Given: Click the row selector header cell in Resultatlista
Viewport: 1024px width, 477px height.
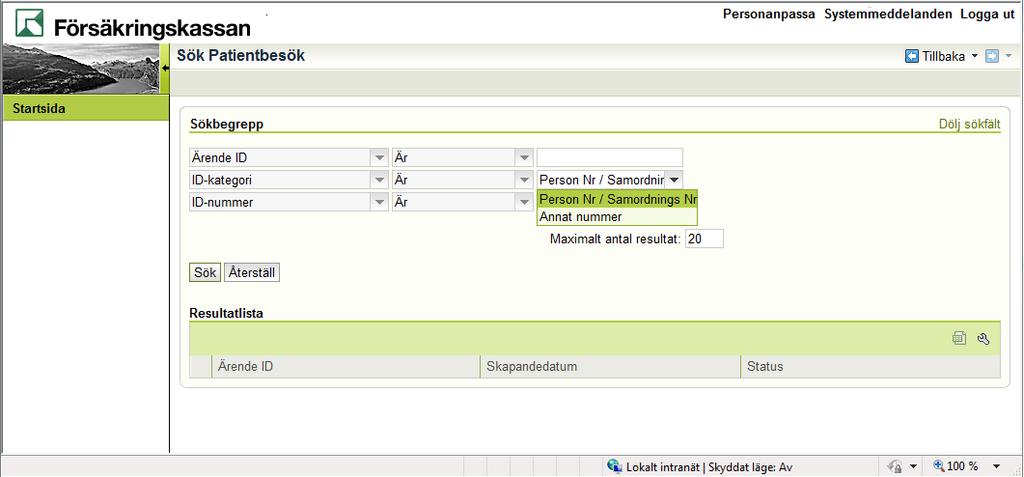Looking at the screenshot, I should [200, 367].
